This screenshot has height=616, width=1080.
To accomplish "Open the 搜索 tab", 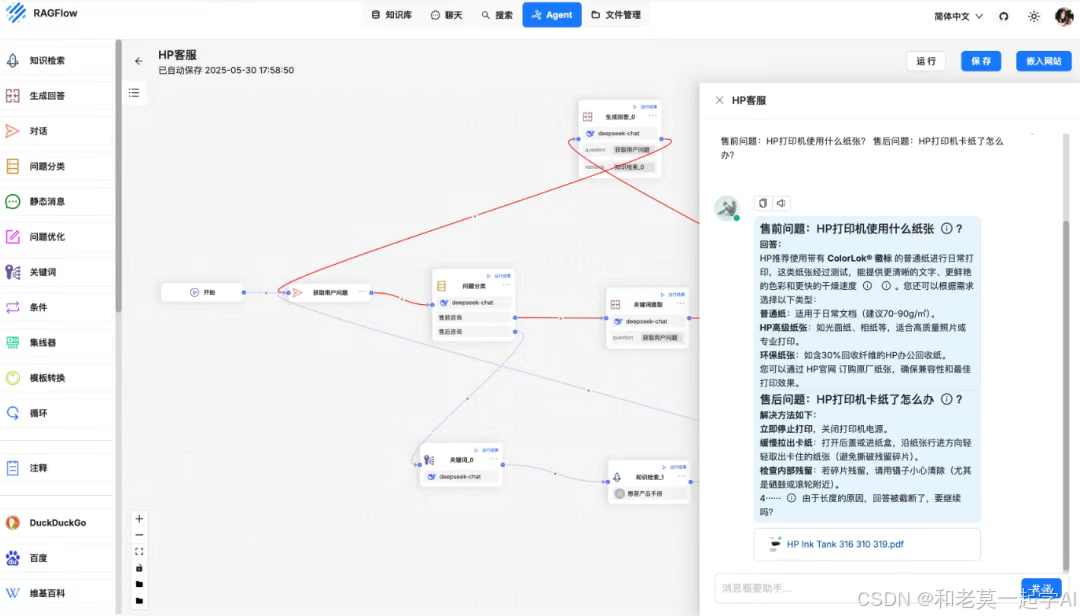I will 497,14.
